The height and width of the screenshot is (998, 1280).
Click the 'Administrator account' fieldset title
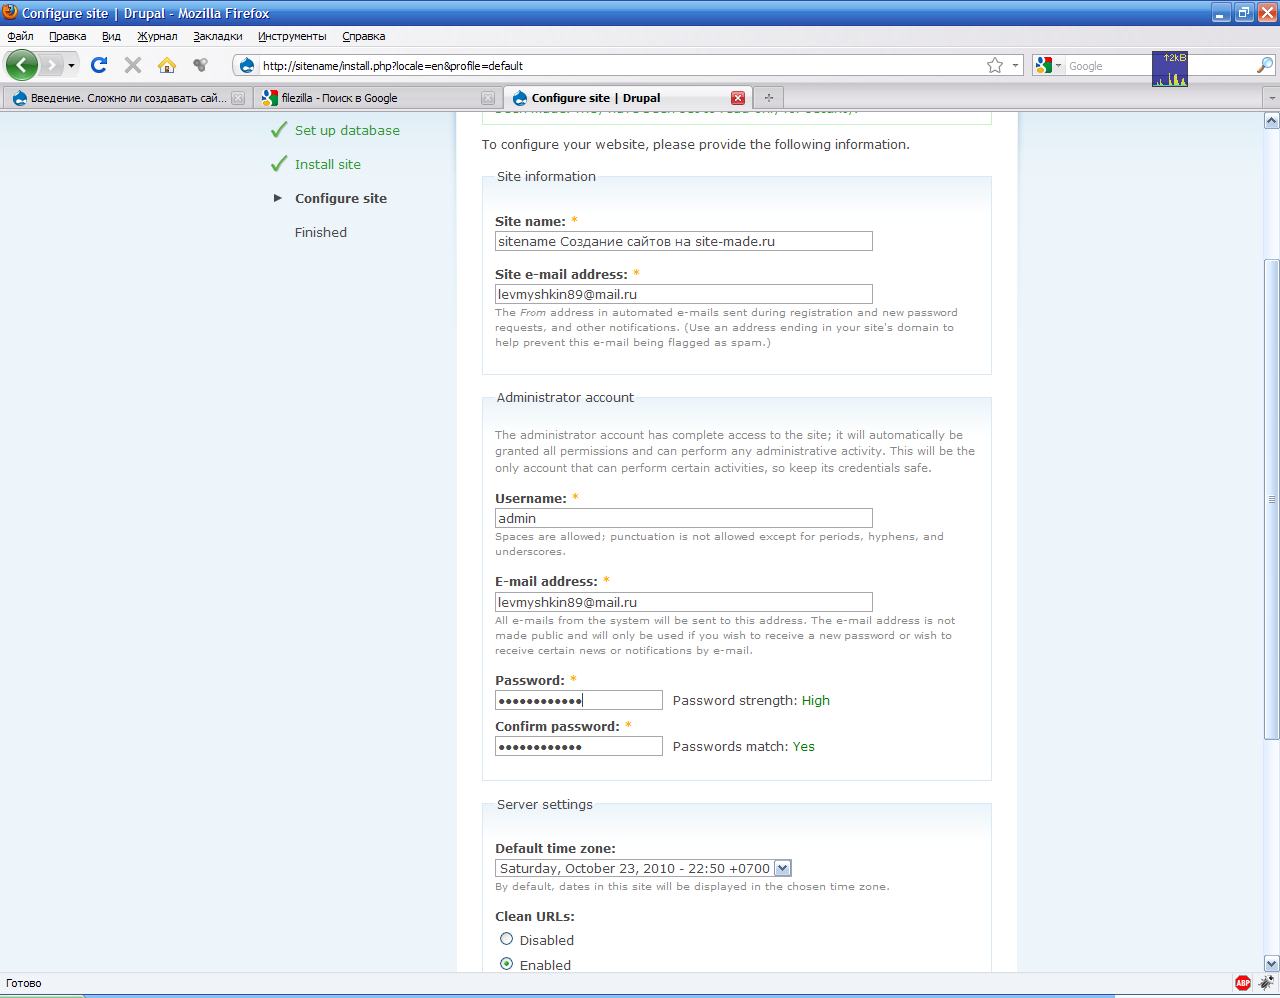pyautogui.click(x=565, y=397)
